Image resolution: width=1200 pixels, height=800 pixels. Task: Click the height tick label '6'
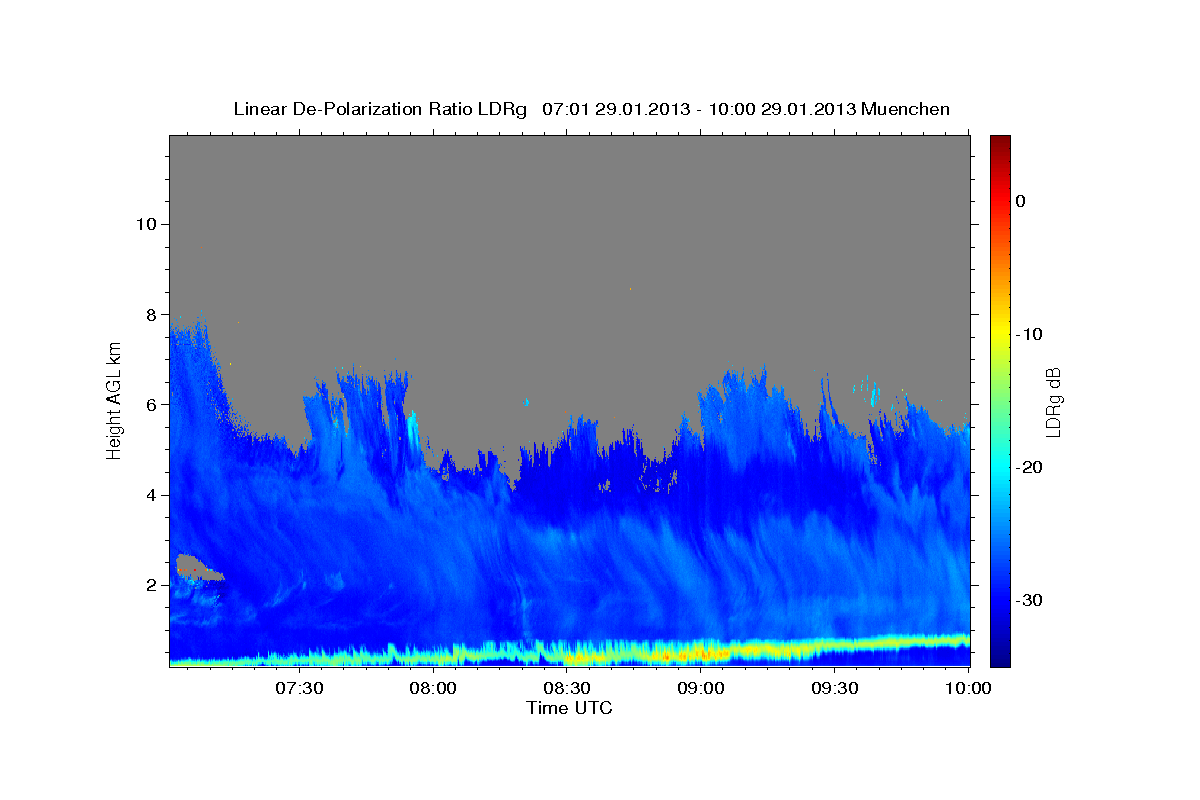click(x=151, y=405)
